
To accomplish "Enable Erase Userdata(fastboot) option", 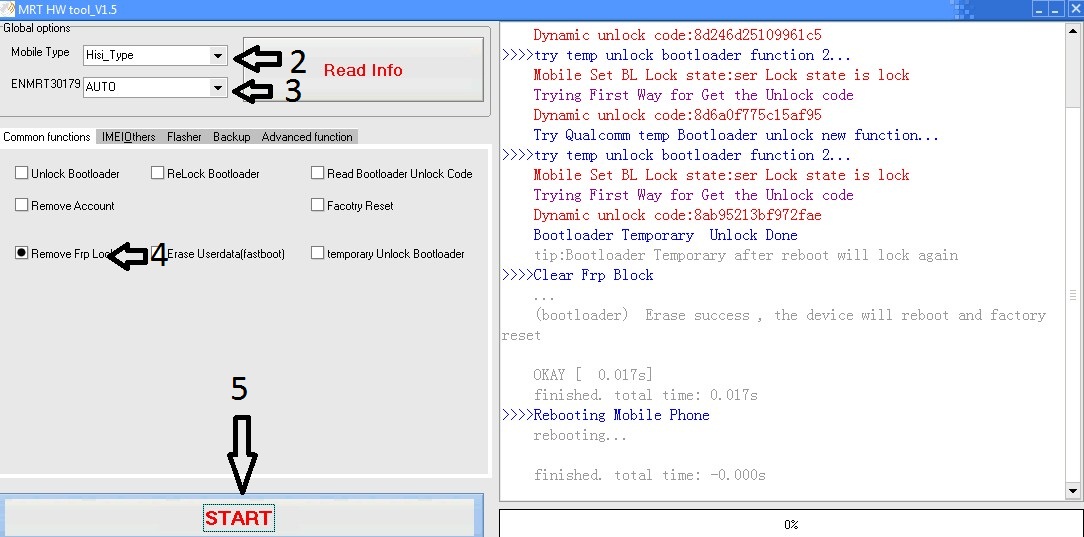I will point(157,253).
